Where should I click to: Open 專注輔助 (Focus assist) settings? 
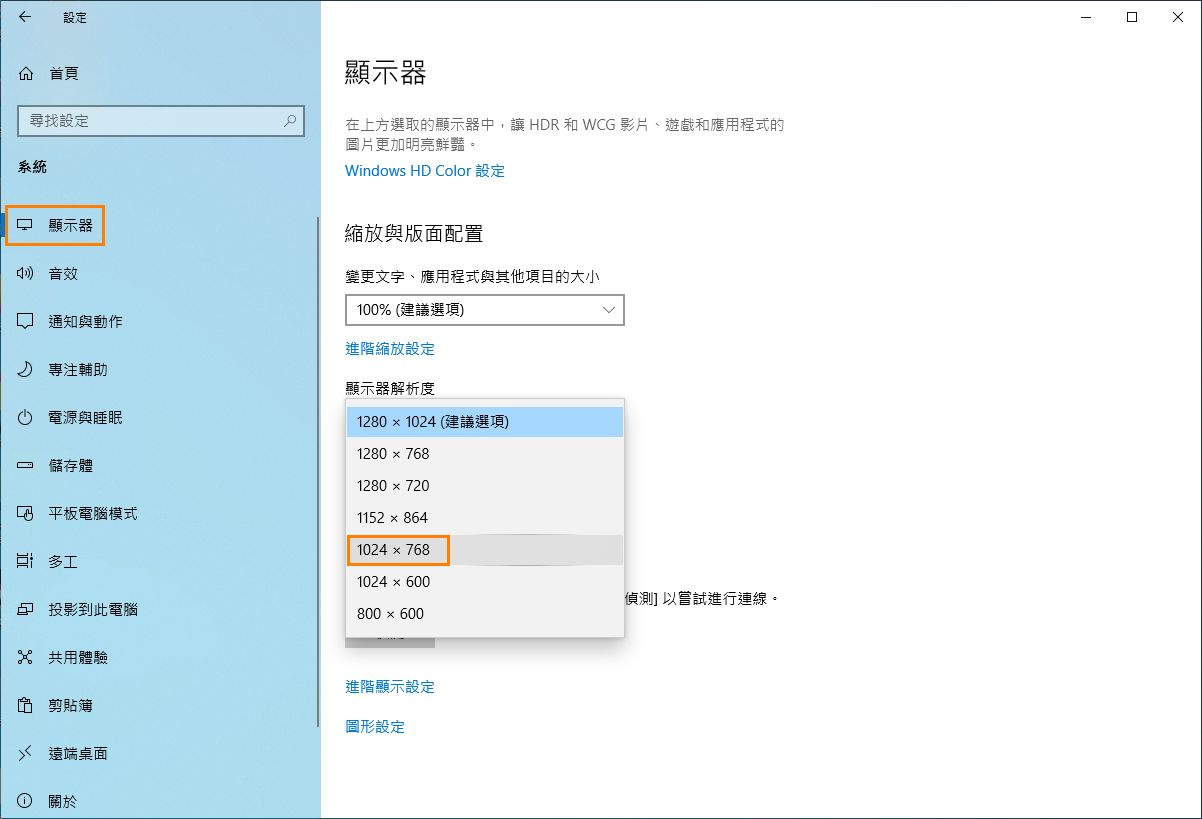(x=62, y=369)
